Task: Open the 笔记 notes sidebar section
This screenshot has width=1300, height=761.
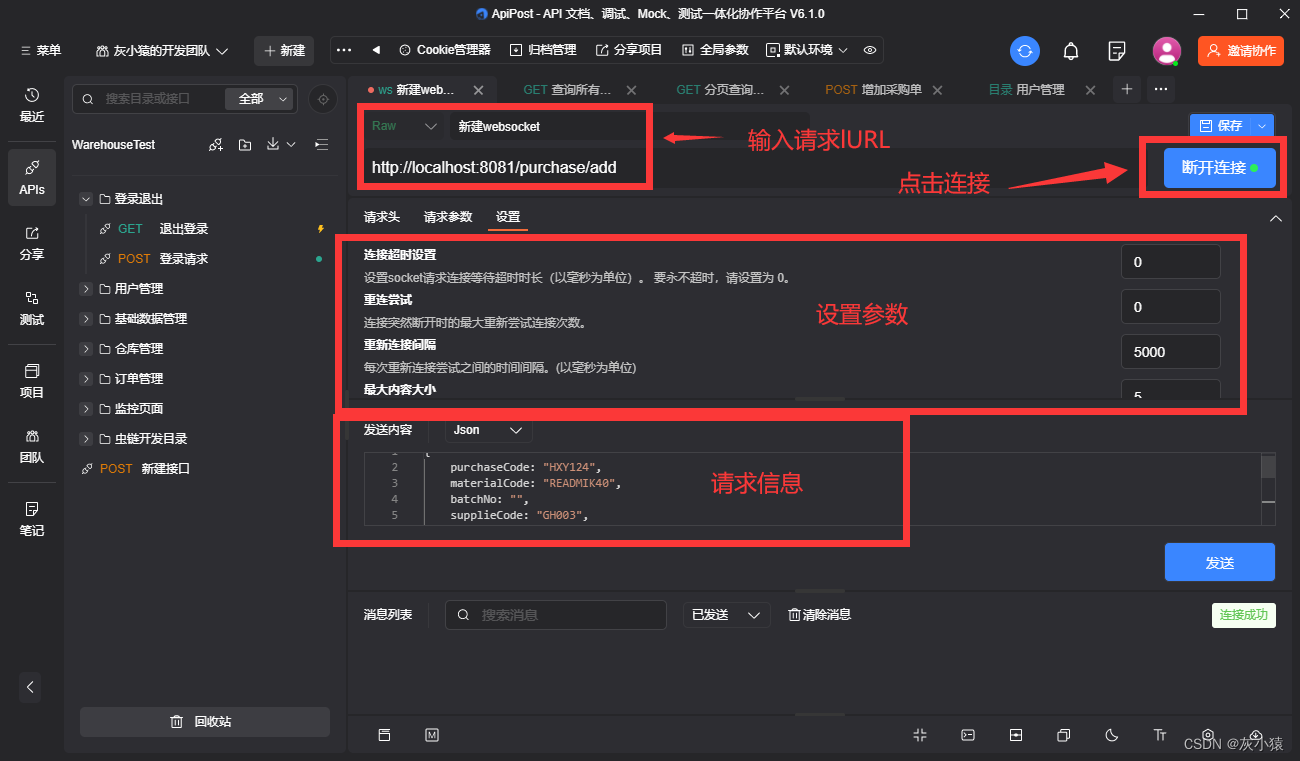Action: coord(32,519)
